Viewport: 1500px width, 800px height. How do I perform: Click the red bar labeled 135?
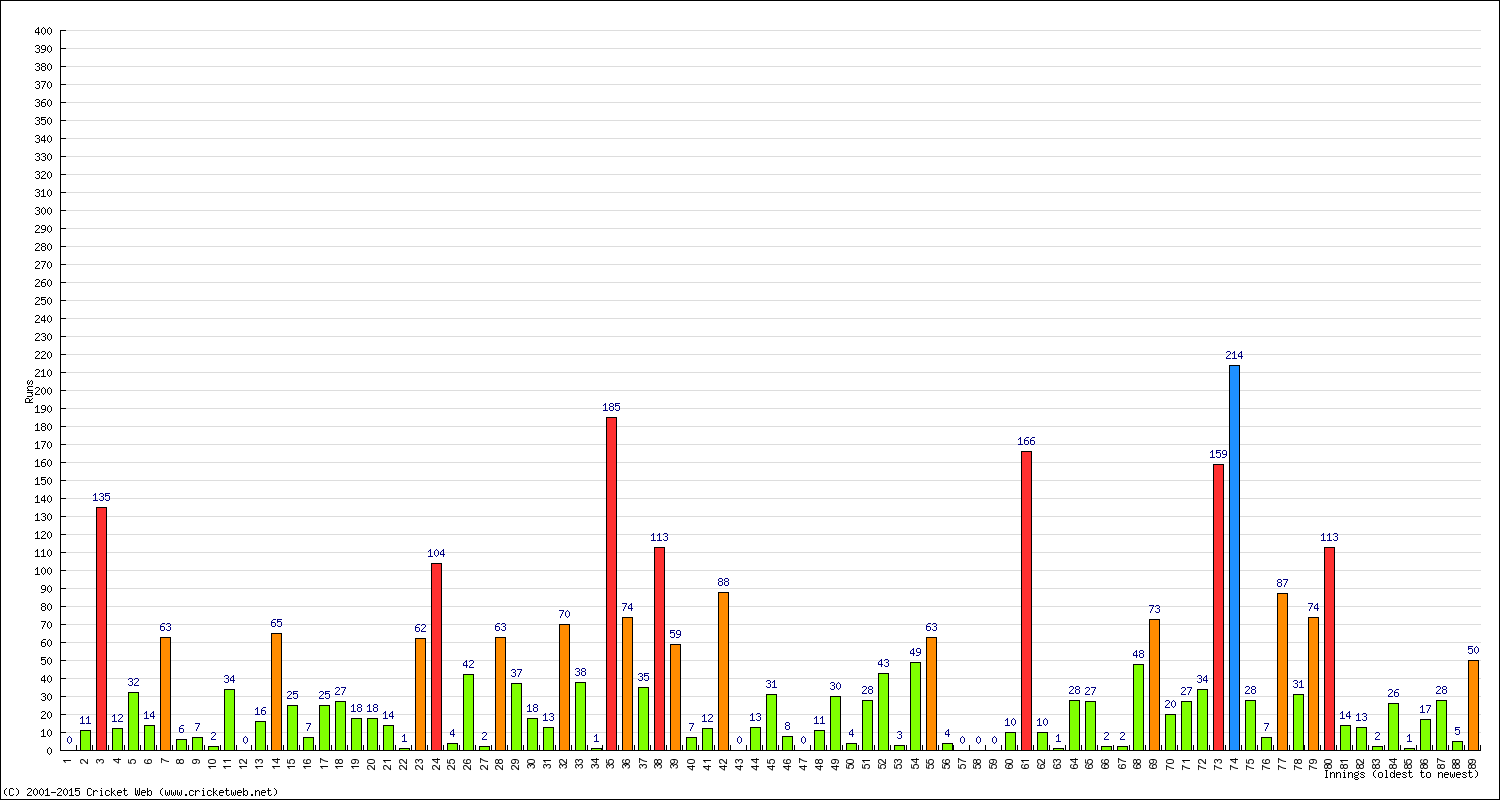pyautogui.click(x=101, y=629)
